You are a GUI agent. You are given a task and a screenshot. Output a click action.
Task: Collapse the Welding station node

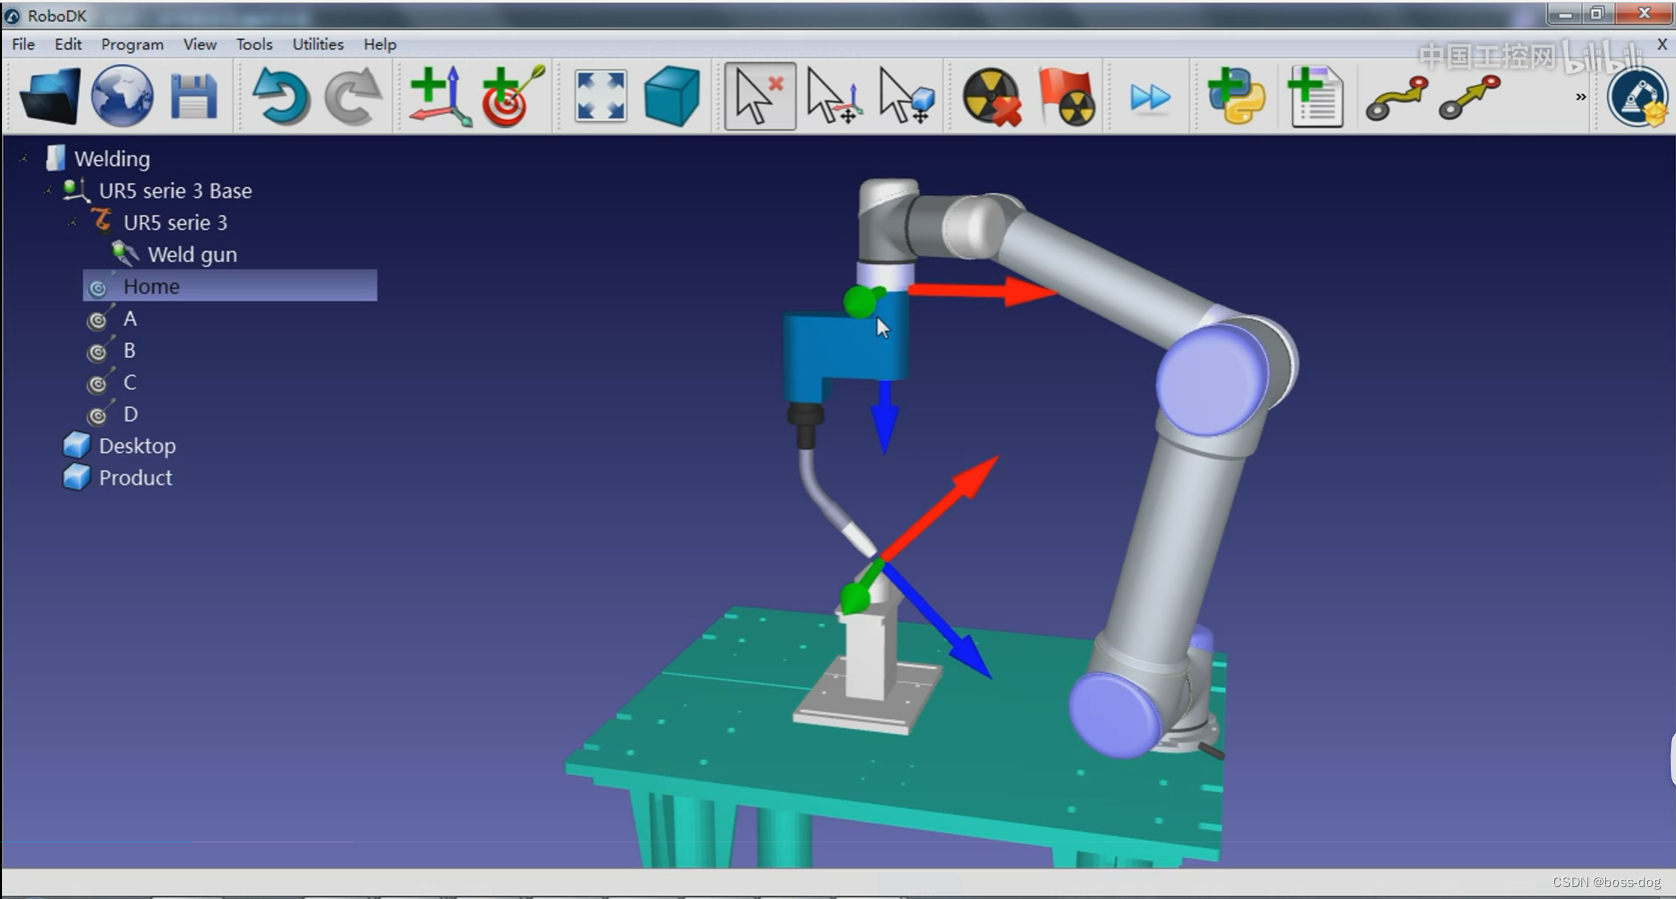pyautogui.click(x=24, y=158)
